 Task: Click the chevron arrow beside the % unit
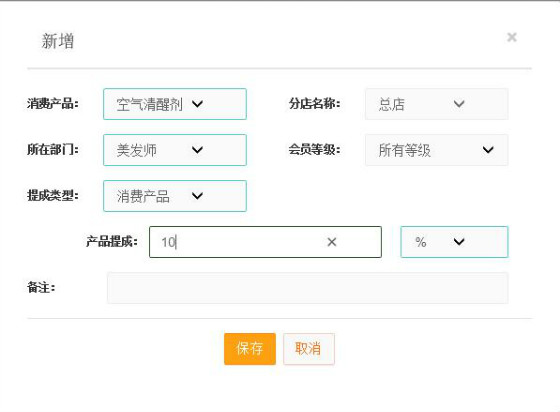pyautogui.click(x=459, y=242)
